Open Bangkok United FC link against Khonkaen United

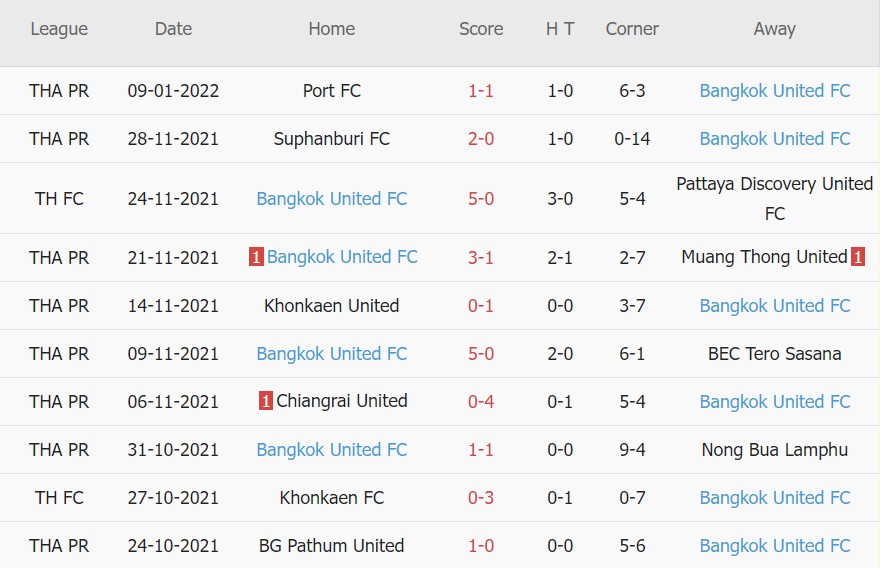774,306
